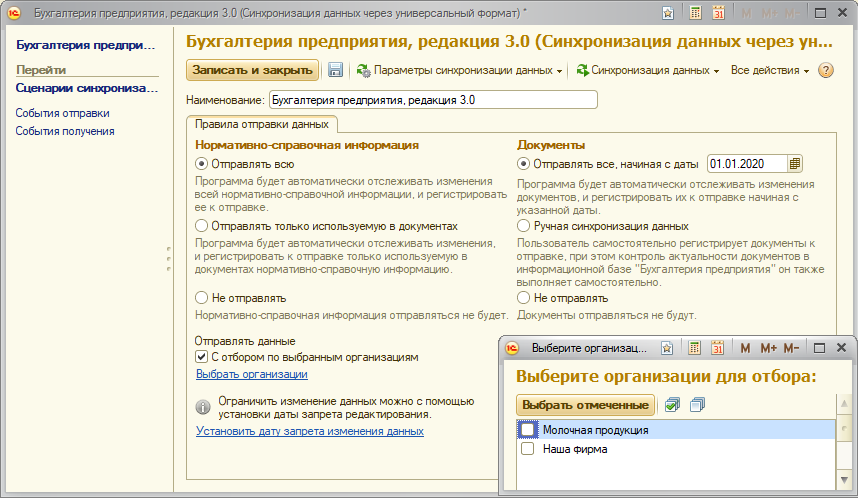Click 'Записать и закрыть' button
This screenshot has width=858, height=498.
click(252, 70)
